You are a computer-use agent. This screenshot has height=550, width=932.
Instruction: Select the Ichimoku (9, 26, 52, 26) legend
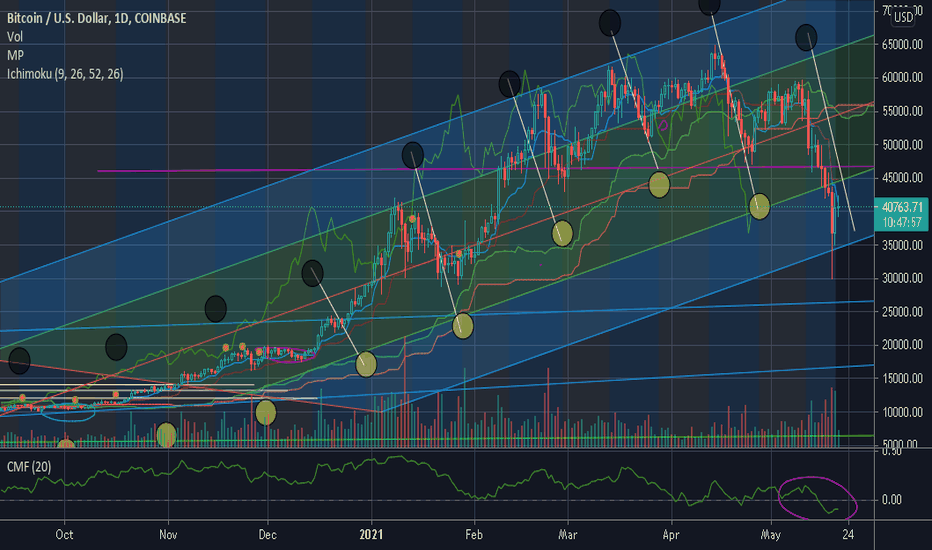pos(65,74)
